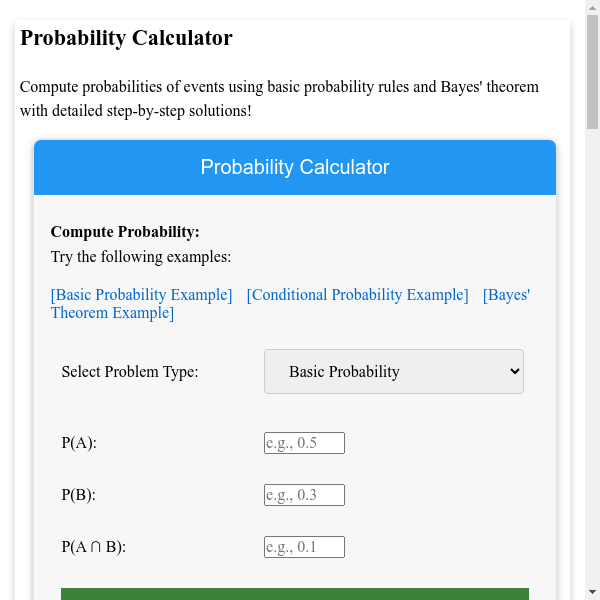Click the scrollbar's down arrow

pyautogui.click(x=592, y=592)
